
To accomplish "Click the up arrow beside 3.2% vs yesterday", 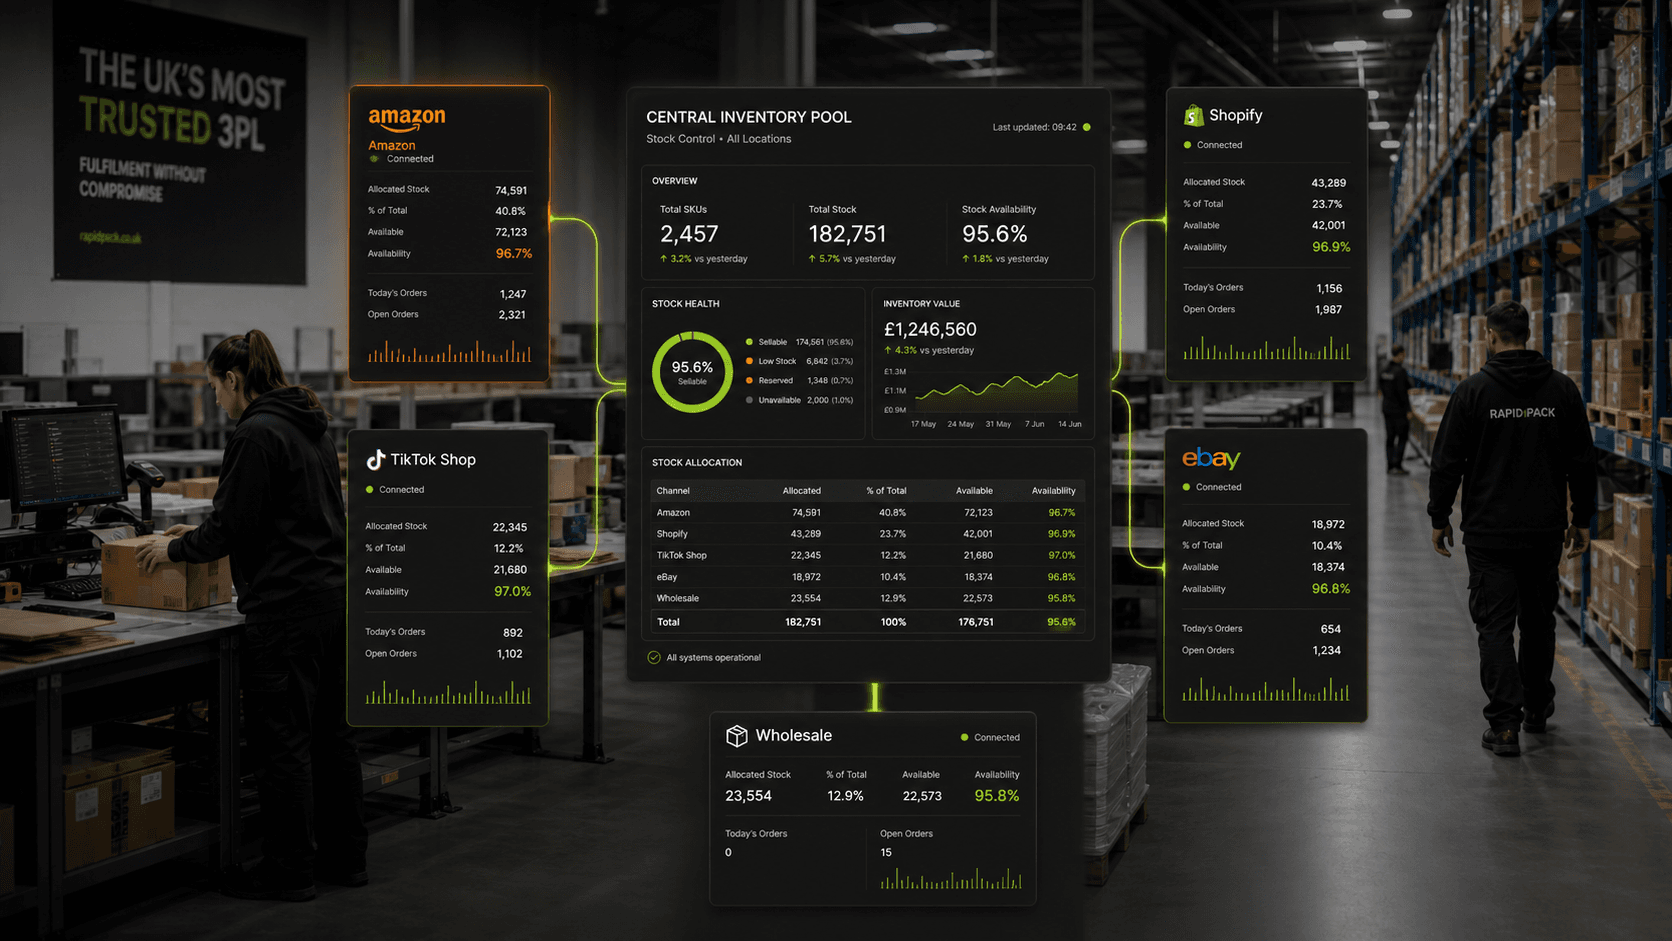I will (663, 259).
